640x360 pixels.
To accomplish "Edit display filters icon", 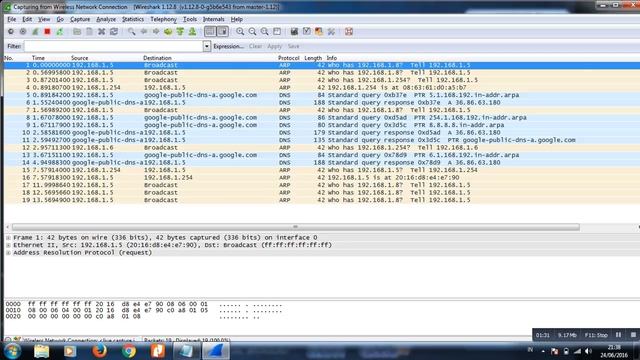I will (307, 31).
